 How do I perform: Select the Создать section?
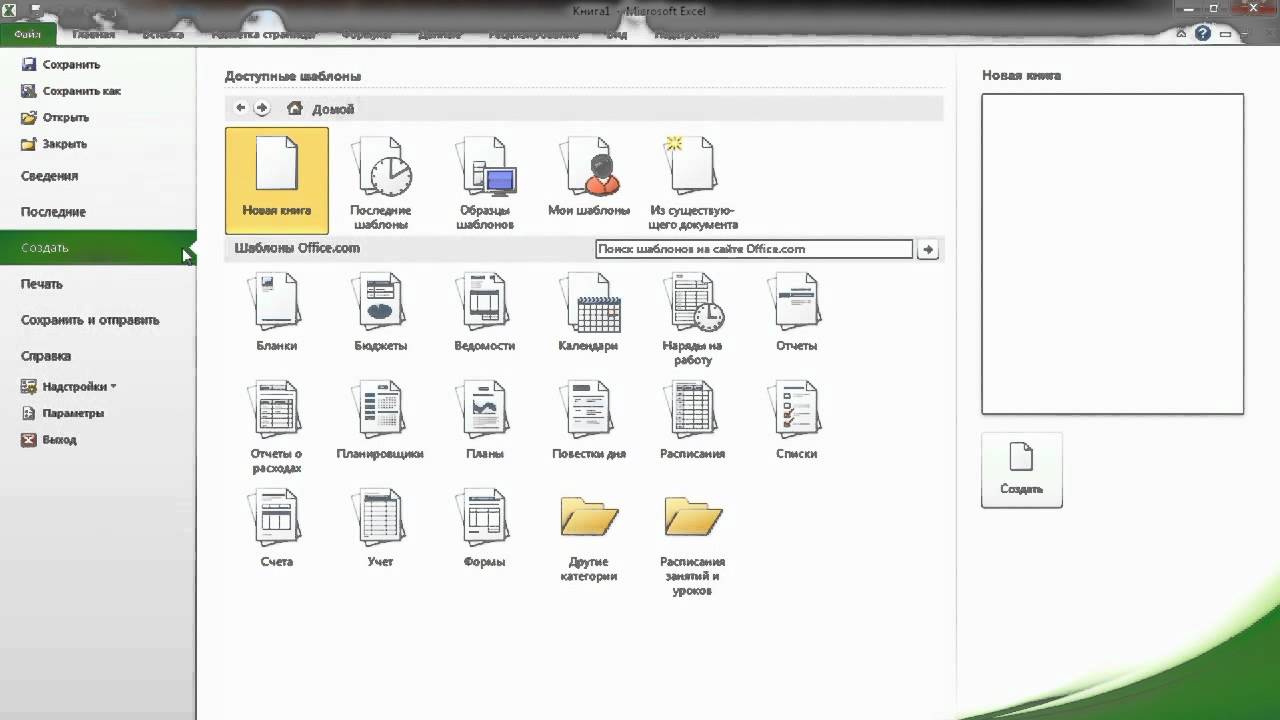98,248
